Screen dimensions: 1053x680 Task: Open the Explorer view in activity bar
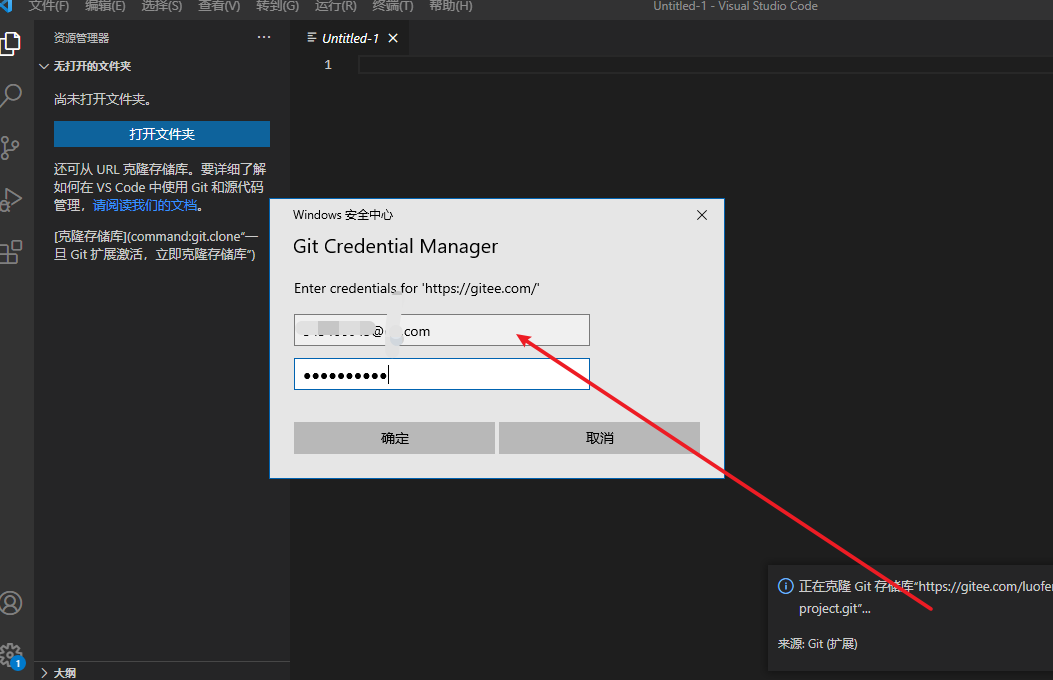11,44
